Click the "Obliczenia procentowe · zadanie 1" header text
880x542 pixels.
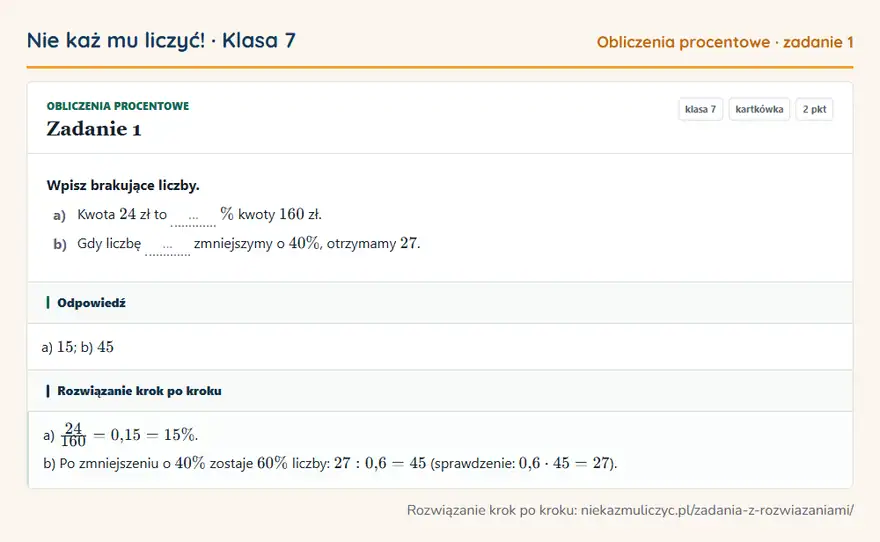click(725, 42)
